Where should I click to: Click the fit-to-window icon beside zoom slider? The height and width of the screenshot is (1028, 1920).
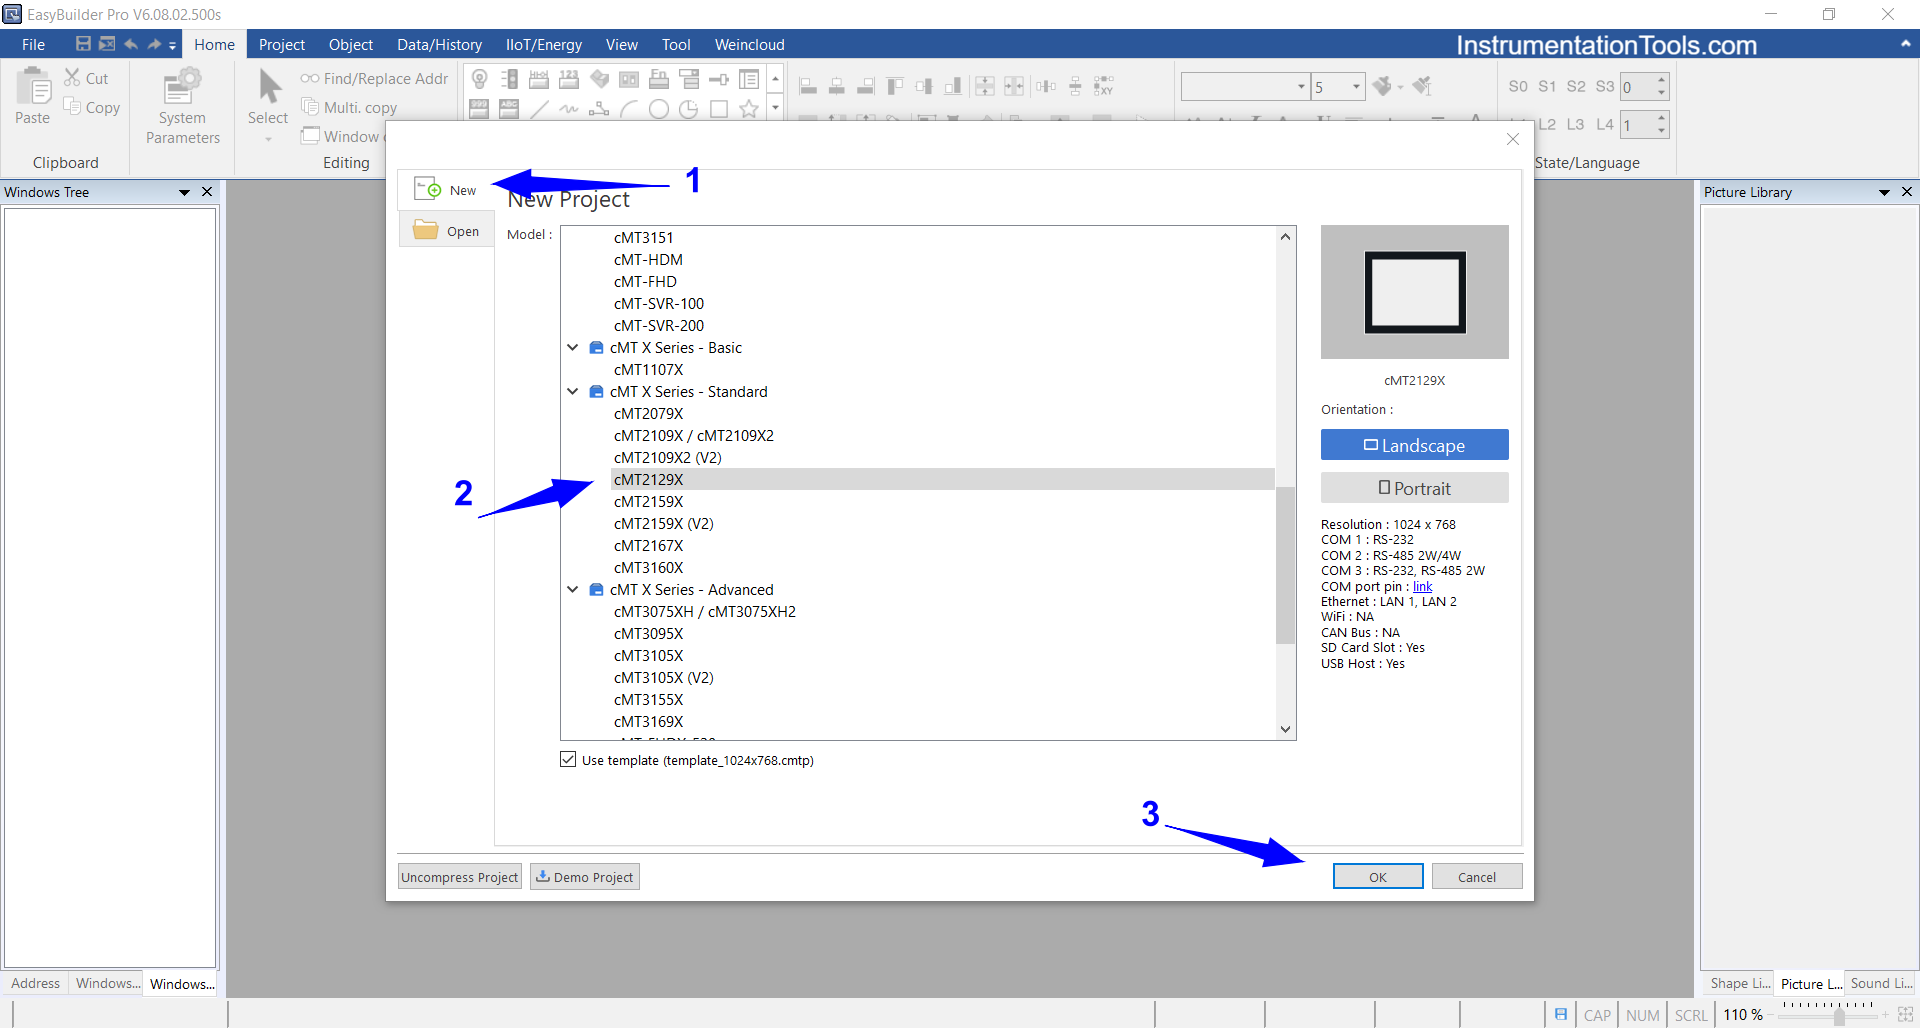tap(1905, 1014)
